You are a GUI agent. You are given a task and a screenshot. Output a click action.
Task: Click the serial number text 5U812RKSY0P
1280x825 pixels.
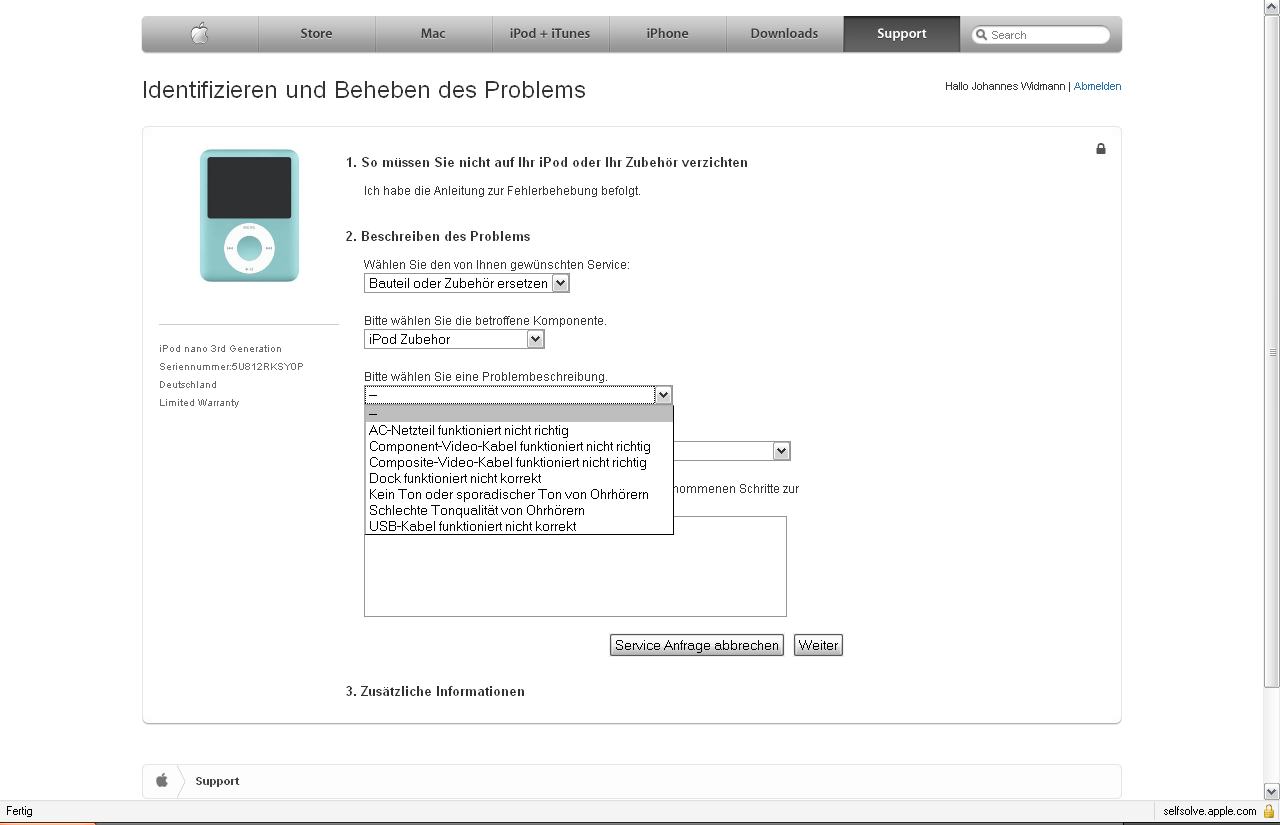pos(267,367)
